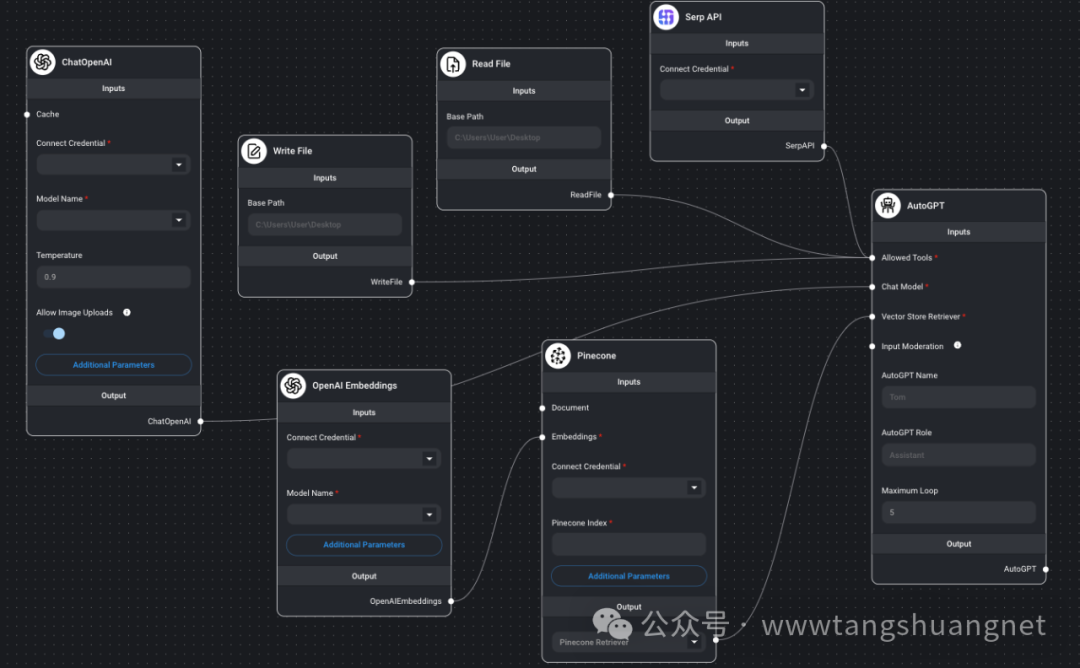The image size is (1080, 668).
Task: Open ChatOpenAI Model Name dropdown
Action: pyautogui.click(x=114, y=220)
